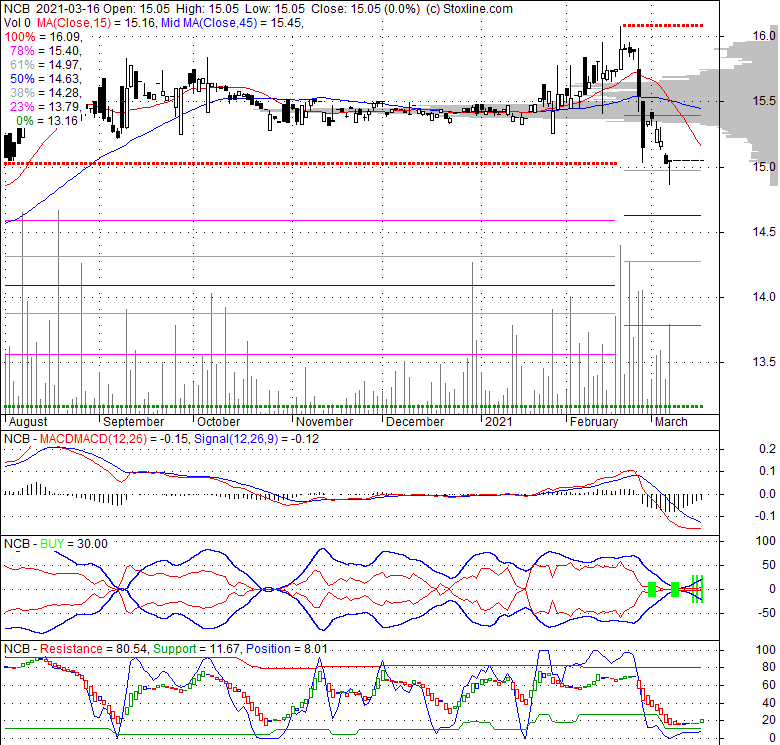Screen dimensions: 780x745
Task: Click the 'Support = 11.67' legend
Action: click(197, 649)
